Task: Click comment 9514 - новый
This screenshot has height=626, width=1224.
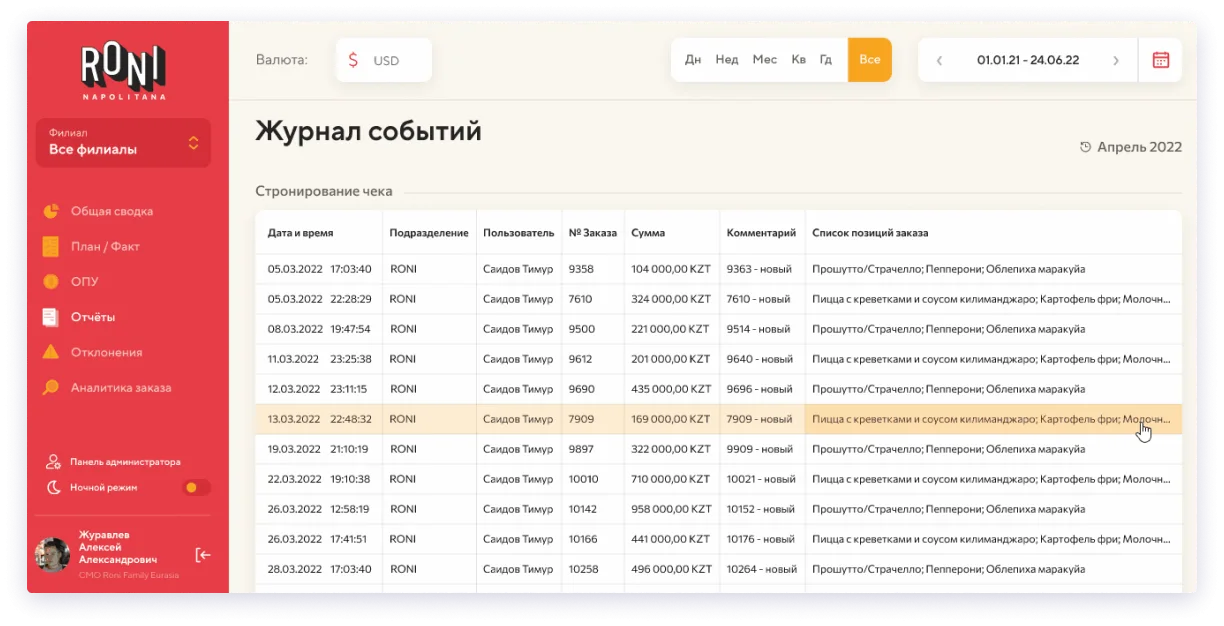Action: coord(758,329)
